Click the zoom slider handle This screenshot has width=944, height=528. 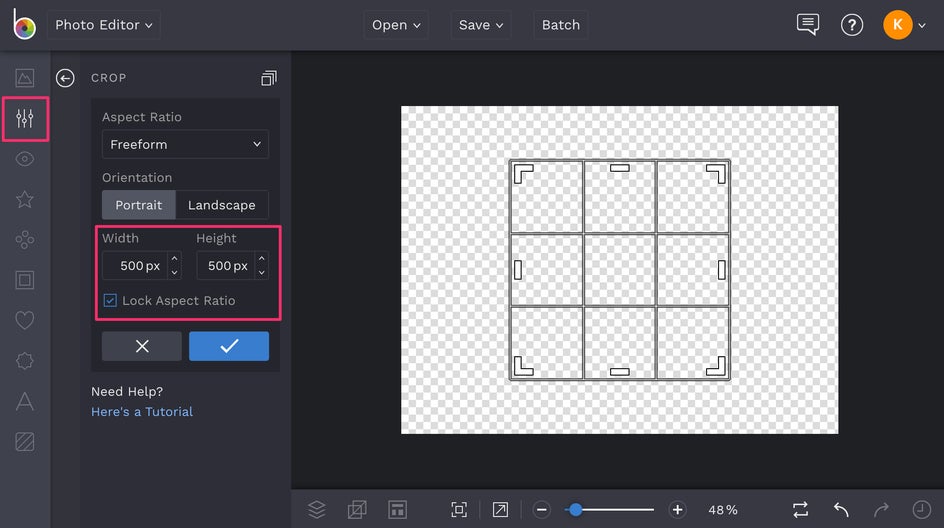575,510
